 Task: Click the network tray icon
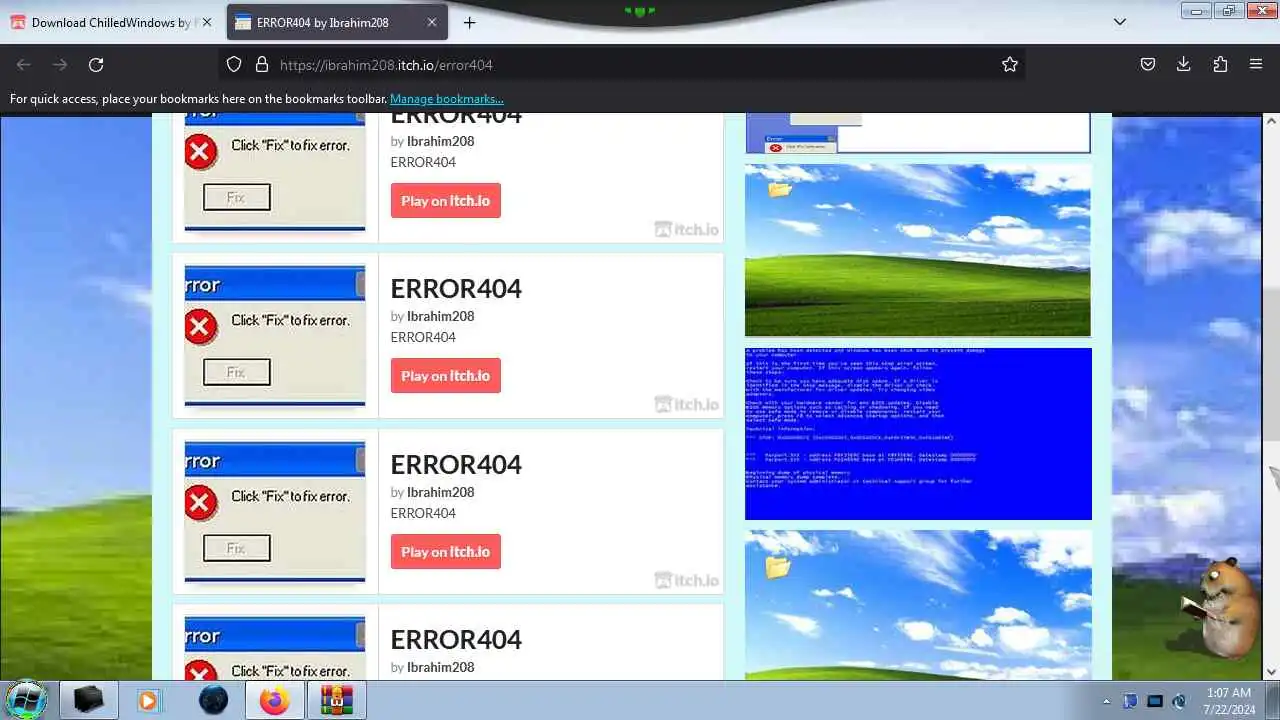(1155, 701)
